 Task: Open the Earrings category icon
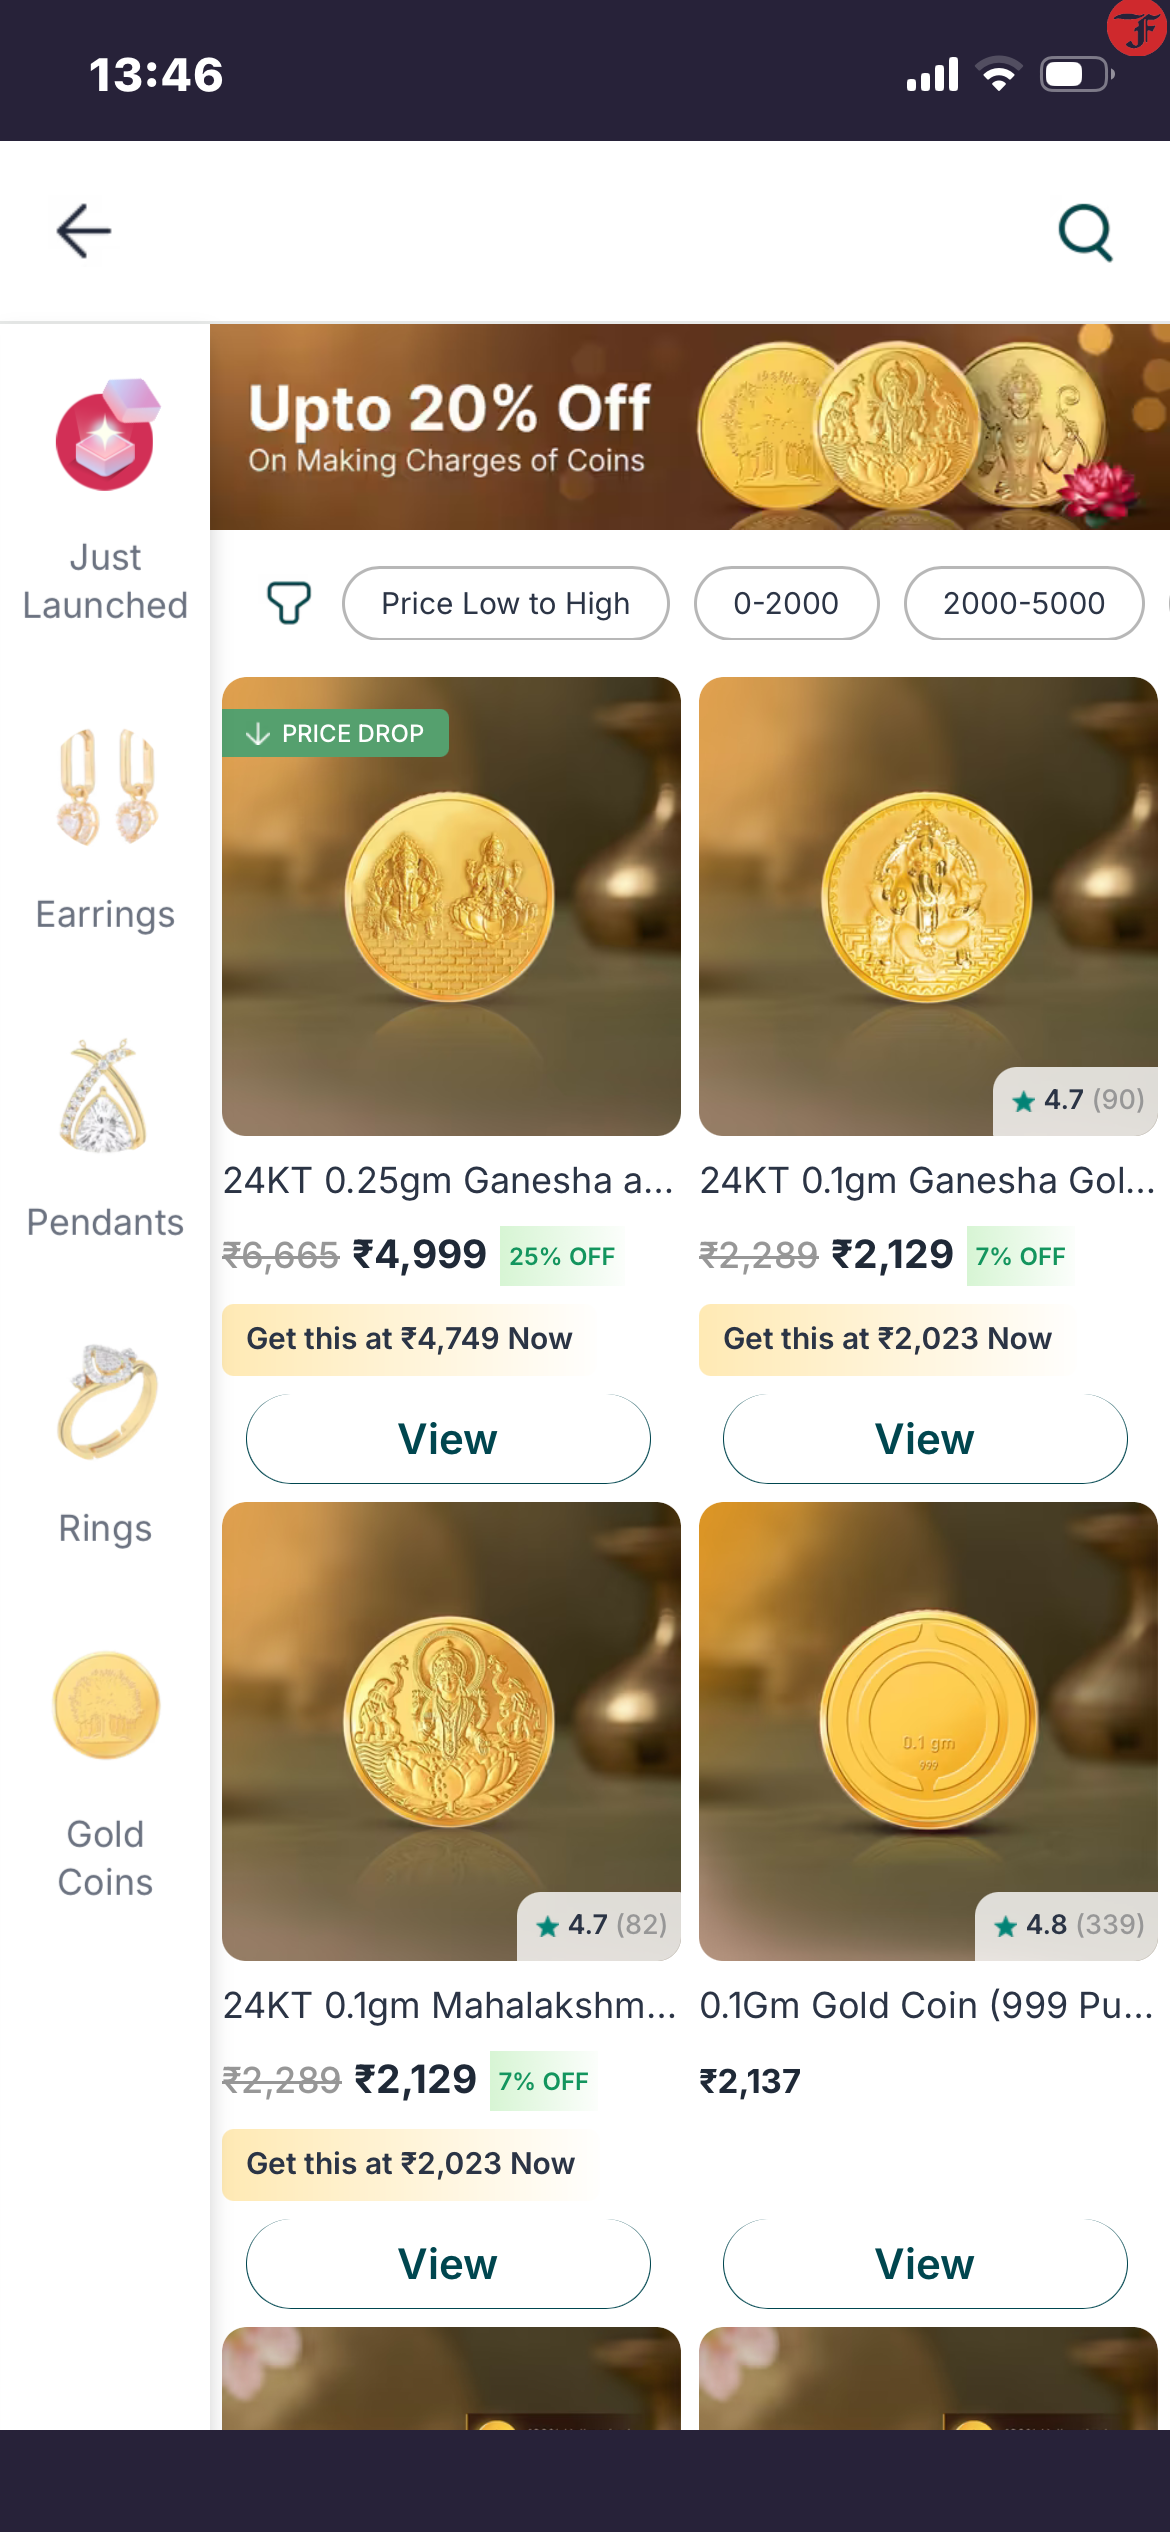point(106,788)
